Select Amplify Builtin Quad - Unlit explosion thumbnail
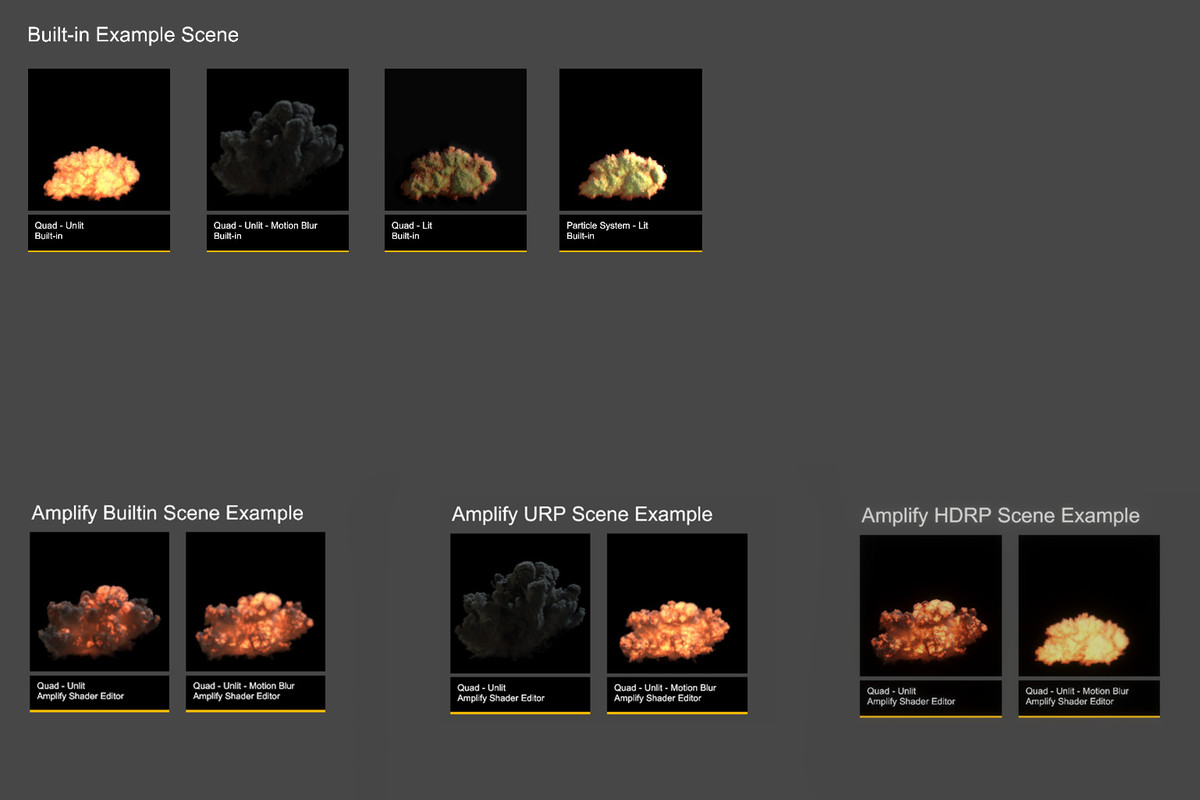The height and width of the screenshot is (800, 1200). [x=99, y=601]
